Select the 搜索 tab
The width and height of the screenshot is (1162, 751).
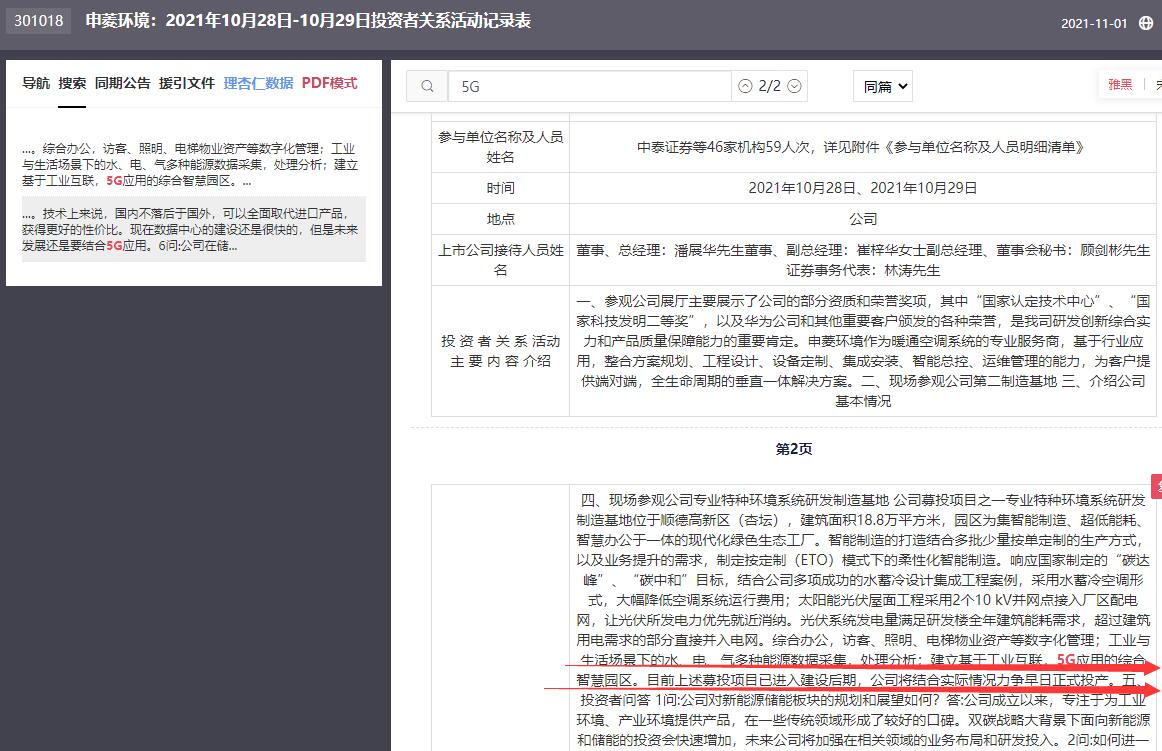pyautogui.click(x=72, y=83)
